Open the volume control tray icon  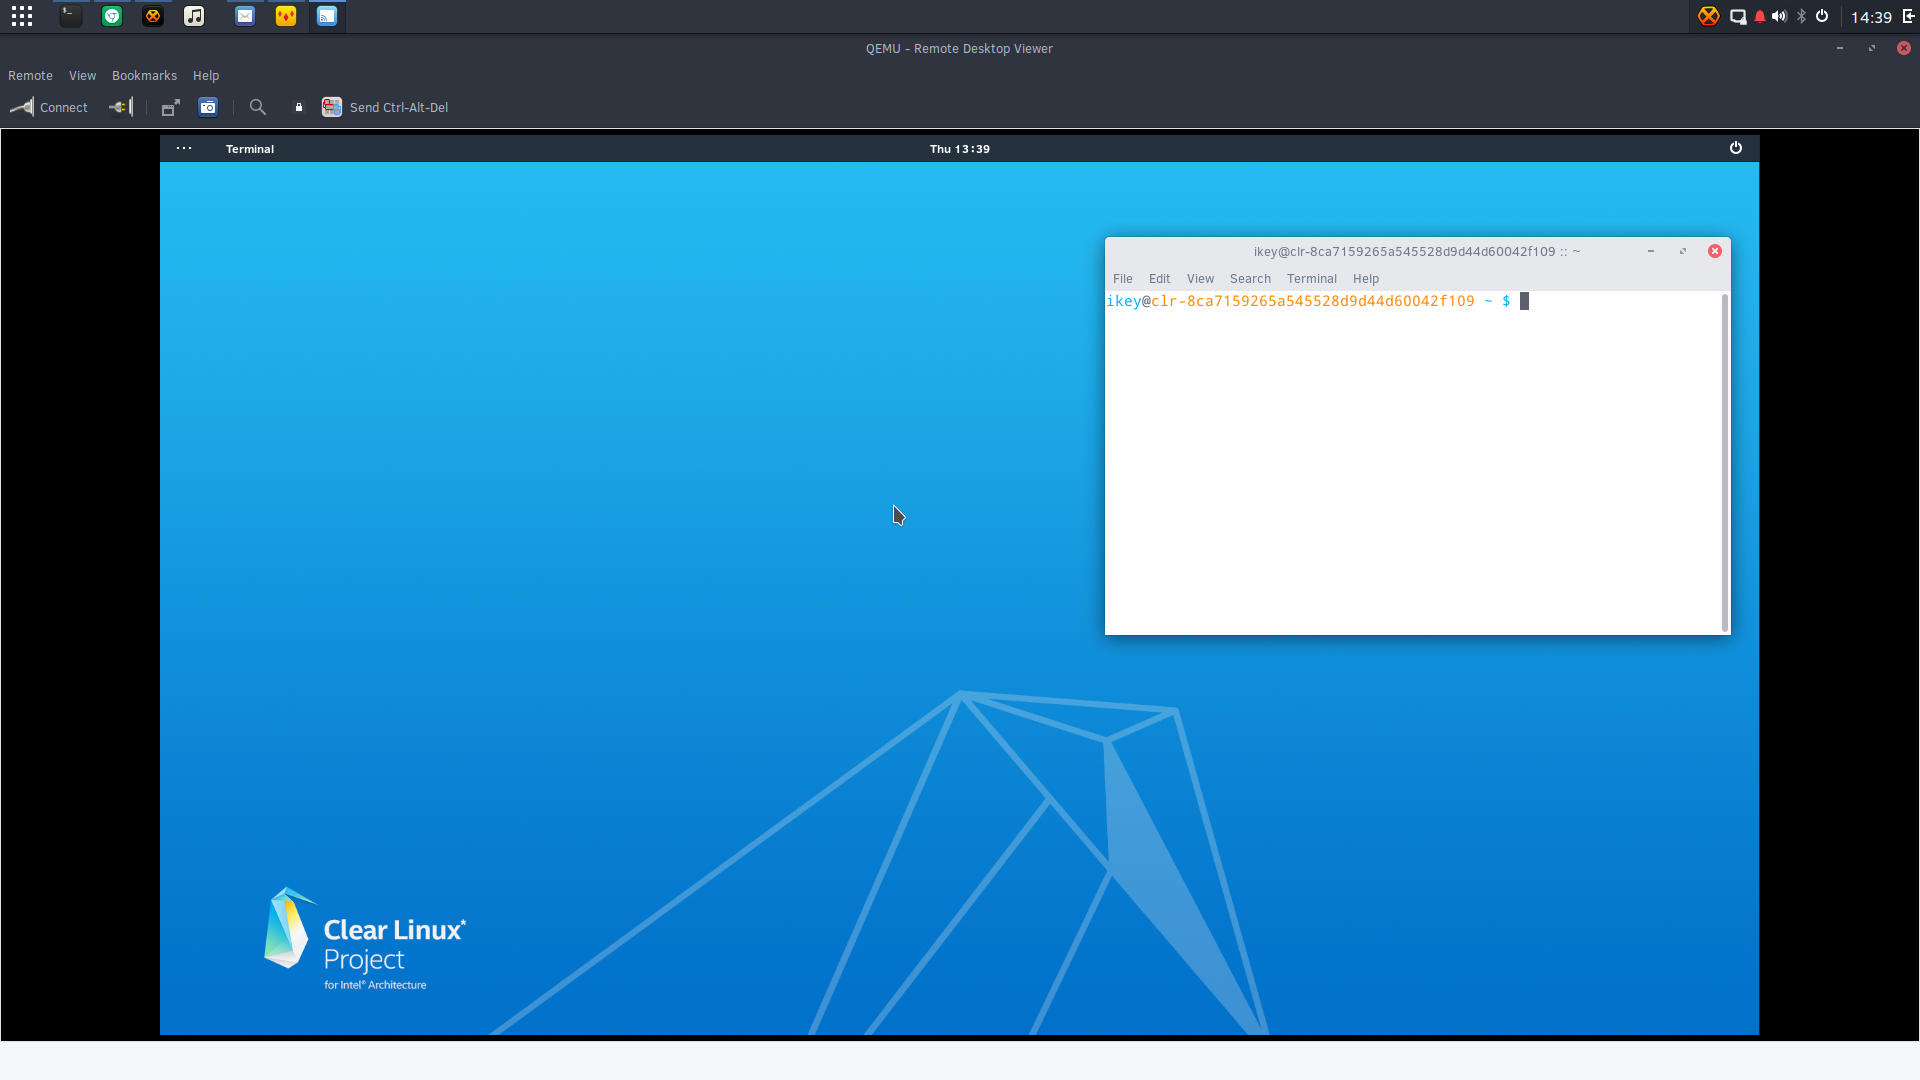[1779, 16]
